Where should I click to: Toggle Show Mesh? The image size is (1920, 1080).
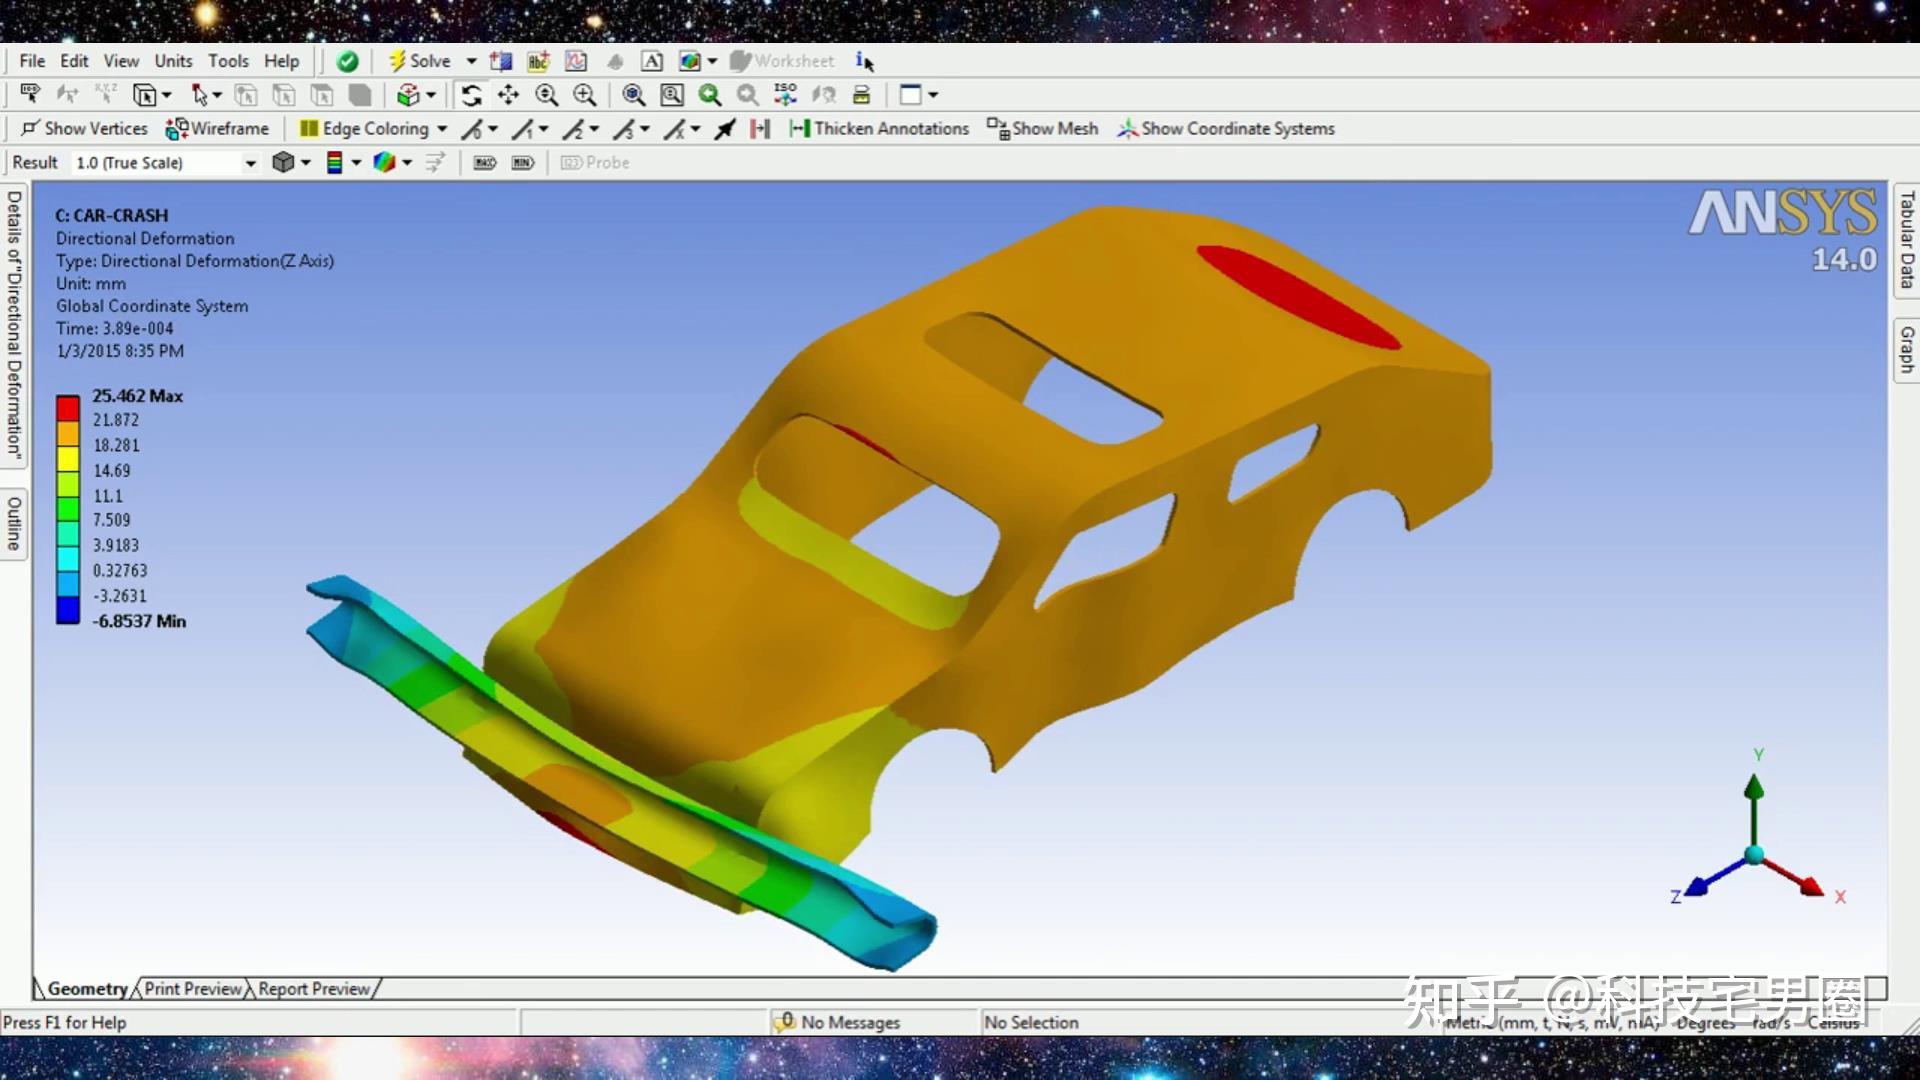tap(1043, 129)
